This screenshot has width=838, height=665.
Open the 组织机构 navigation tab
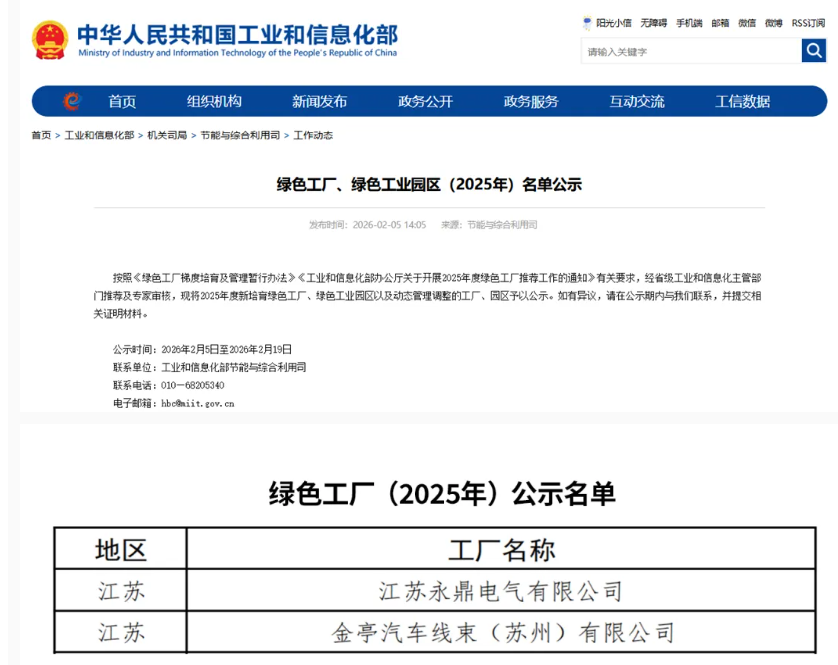(x=214, y=101)
